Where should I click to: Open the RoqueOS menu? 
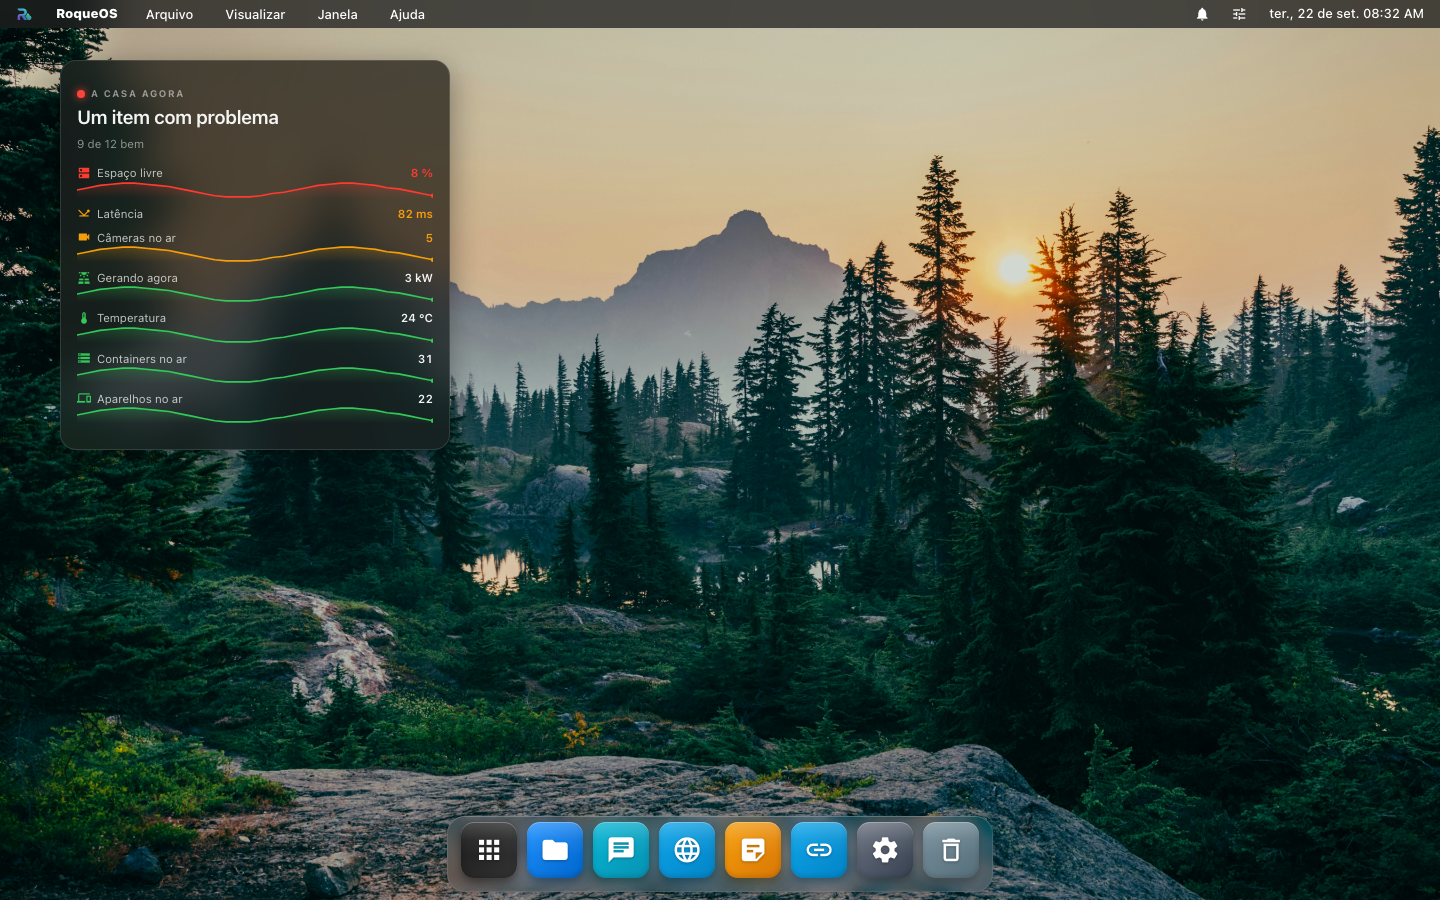click(x=87, y=14)
